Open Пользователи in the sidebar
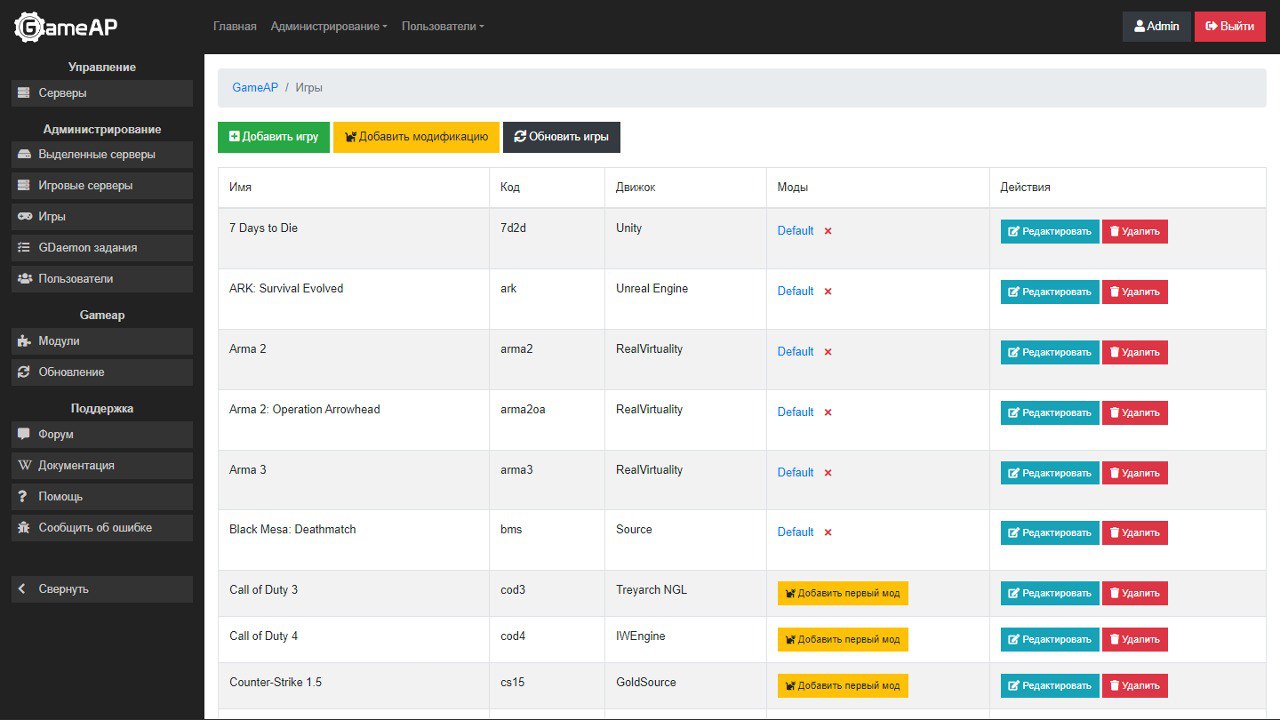1280x720 pixels. click(x=102, y=279)
